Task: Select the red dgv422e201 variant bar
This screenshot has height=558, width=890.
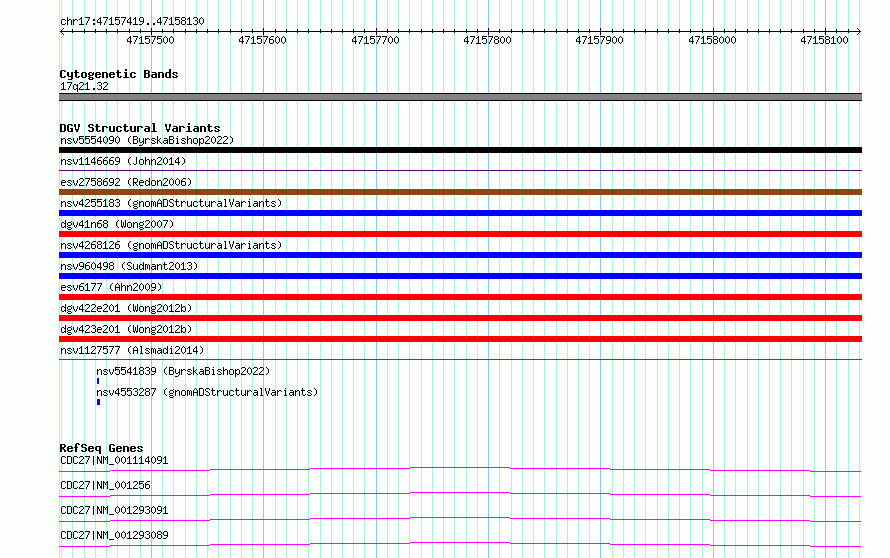Action: [x=460, y=318]
